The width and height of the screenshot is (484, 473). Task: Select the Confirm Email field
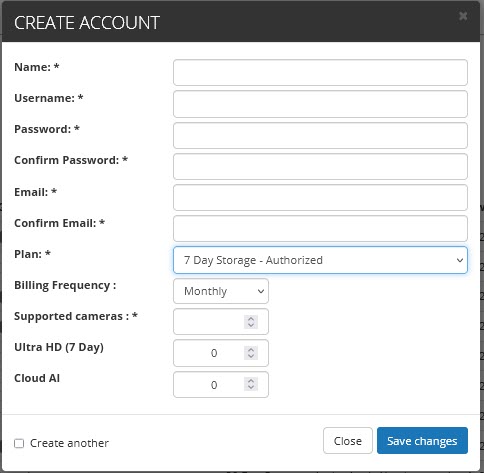(x=320, y=228)
